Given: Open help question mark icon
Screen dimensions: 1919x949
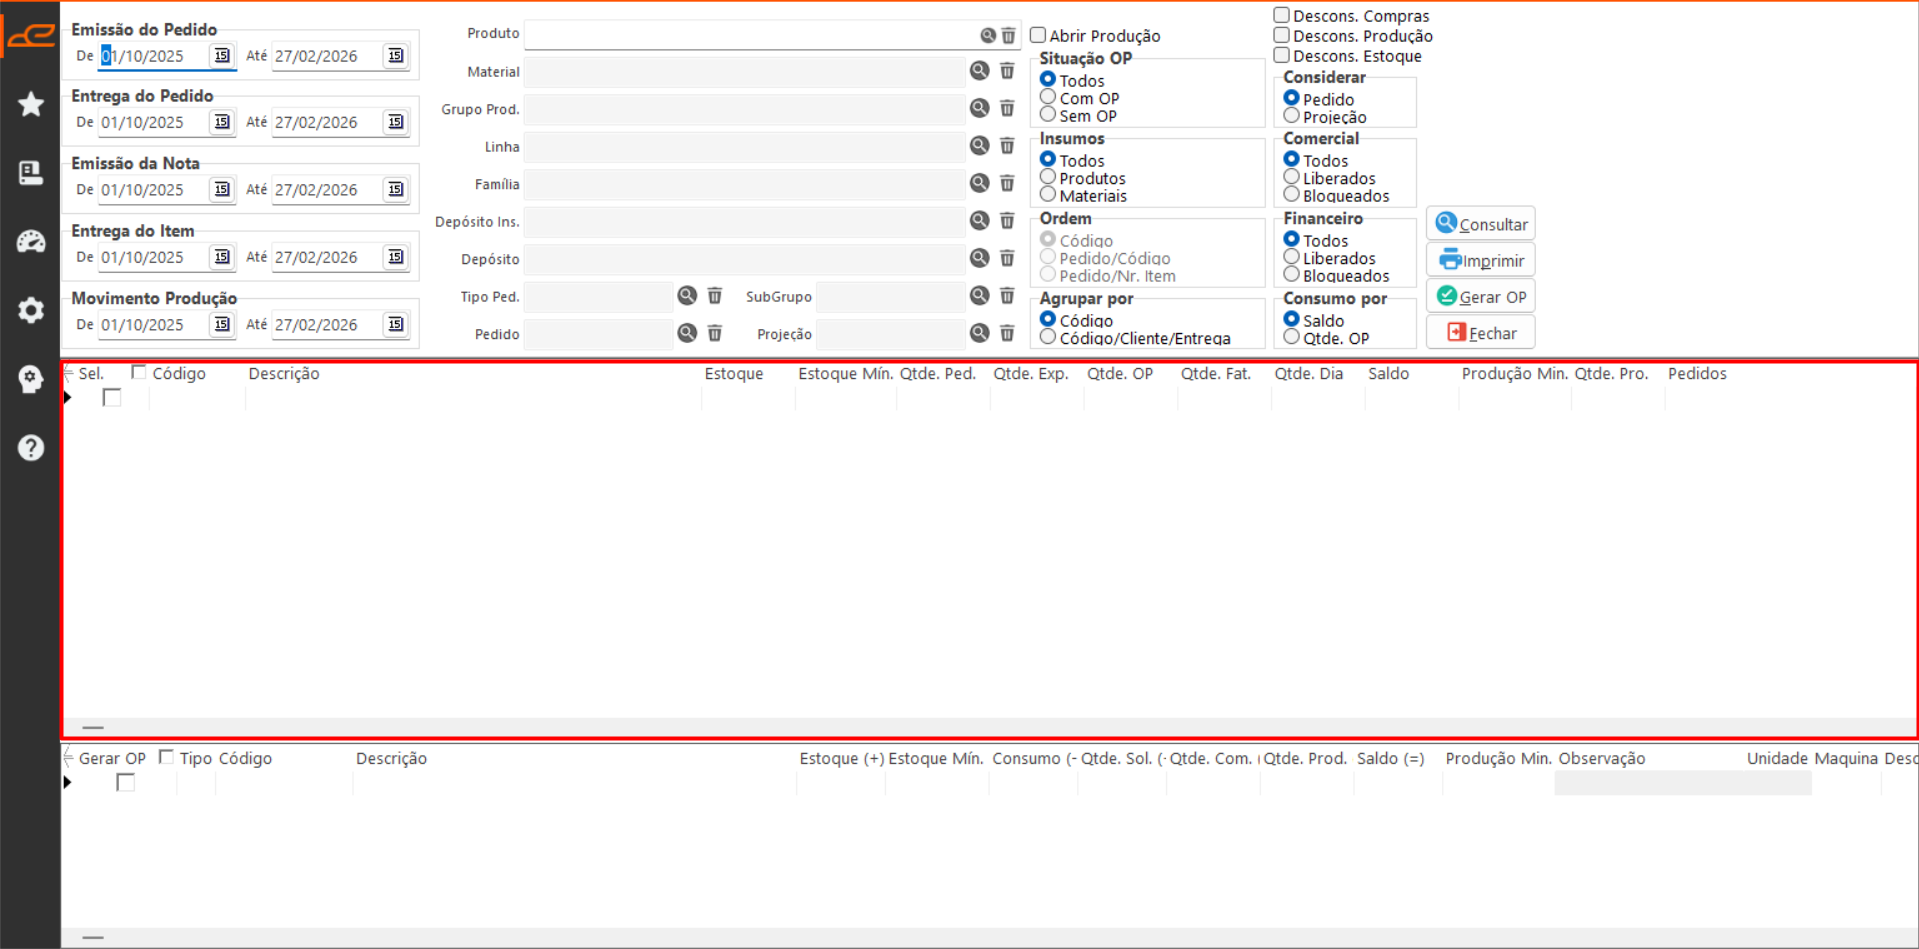Looking at the screenshot, I should (x=31, y=447).
